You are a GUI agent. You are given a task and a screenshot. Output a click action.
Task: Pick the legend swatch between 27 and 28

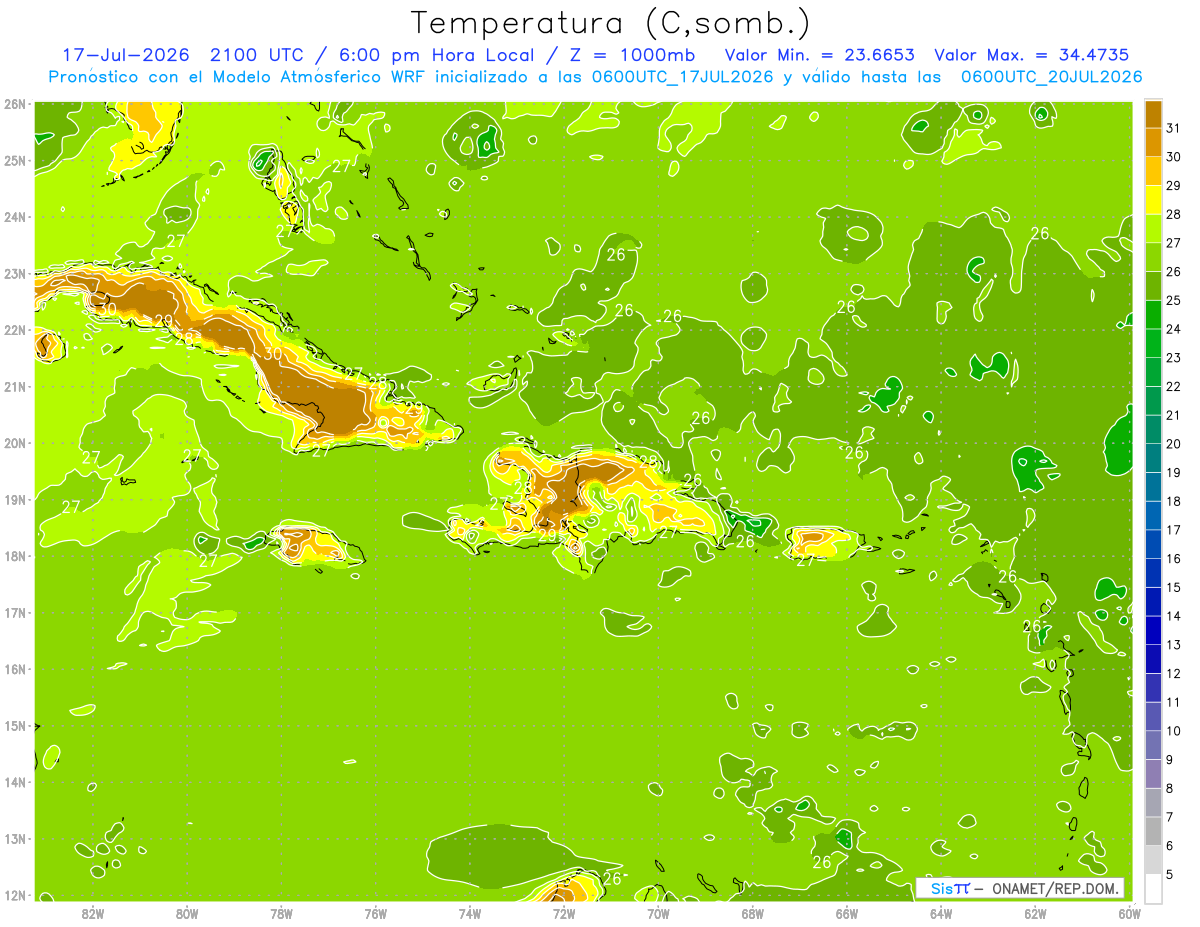(1154, 228)
